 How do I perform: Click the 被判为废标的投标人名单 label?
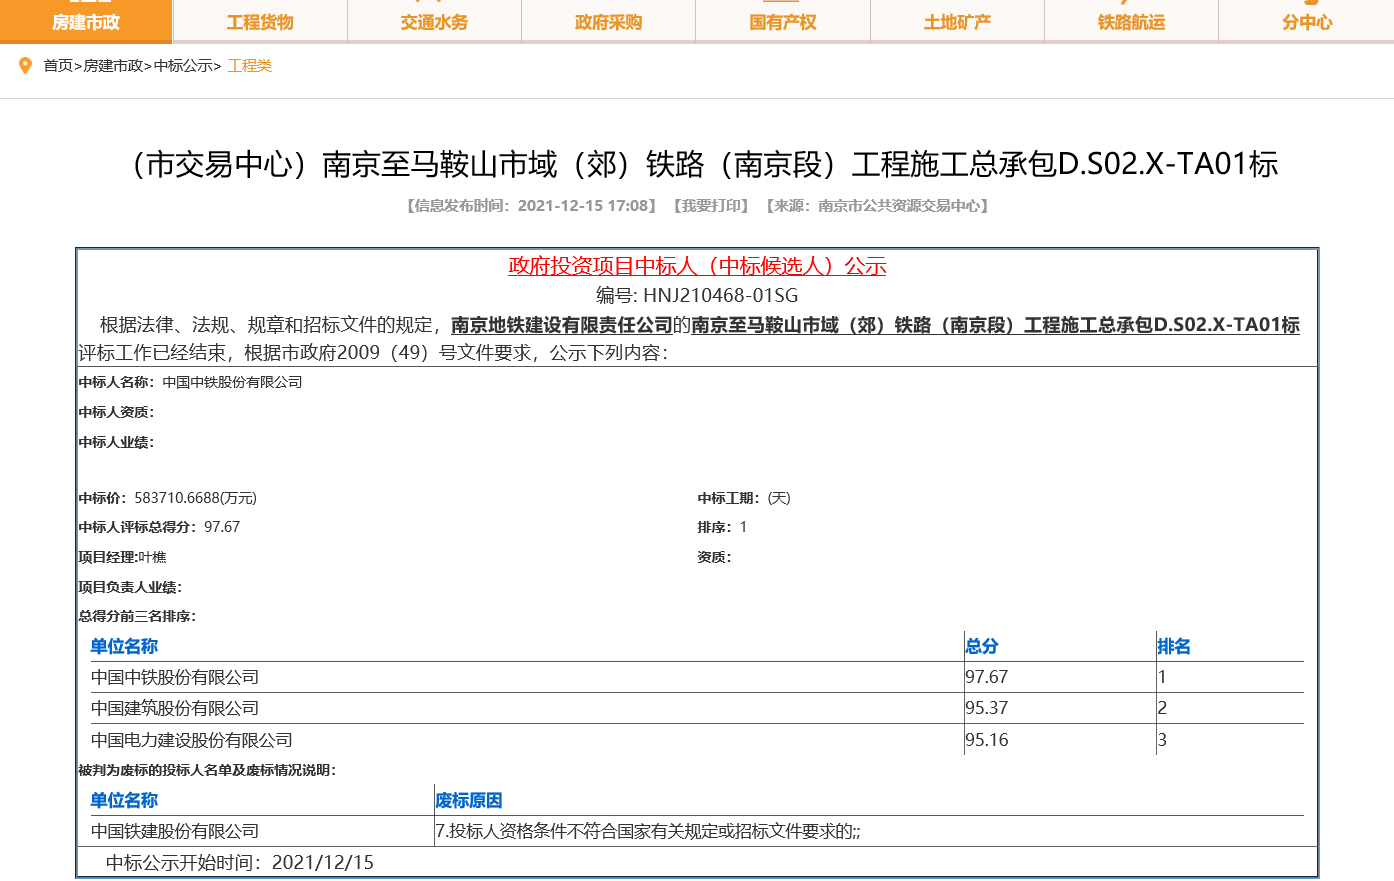point(207,770)
